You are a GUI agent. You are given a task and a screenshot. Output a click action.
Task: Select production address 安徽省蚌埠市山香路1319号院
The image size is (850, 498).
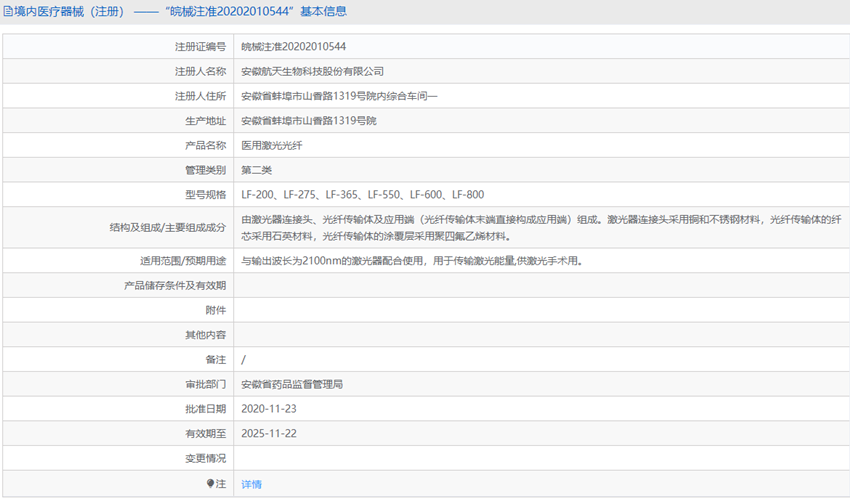coord(309,121)
